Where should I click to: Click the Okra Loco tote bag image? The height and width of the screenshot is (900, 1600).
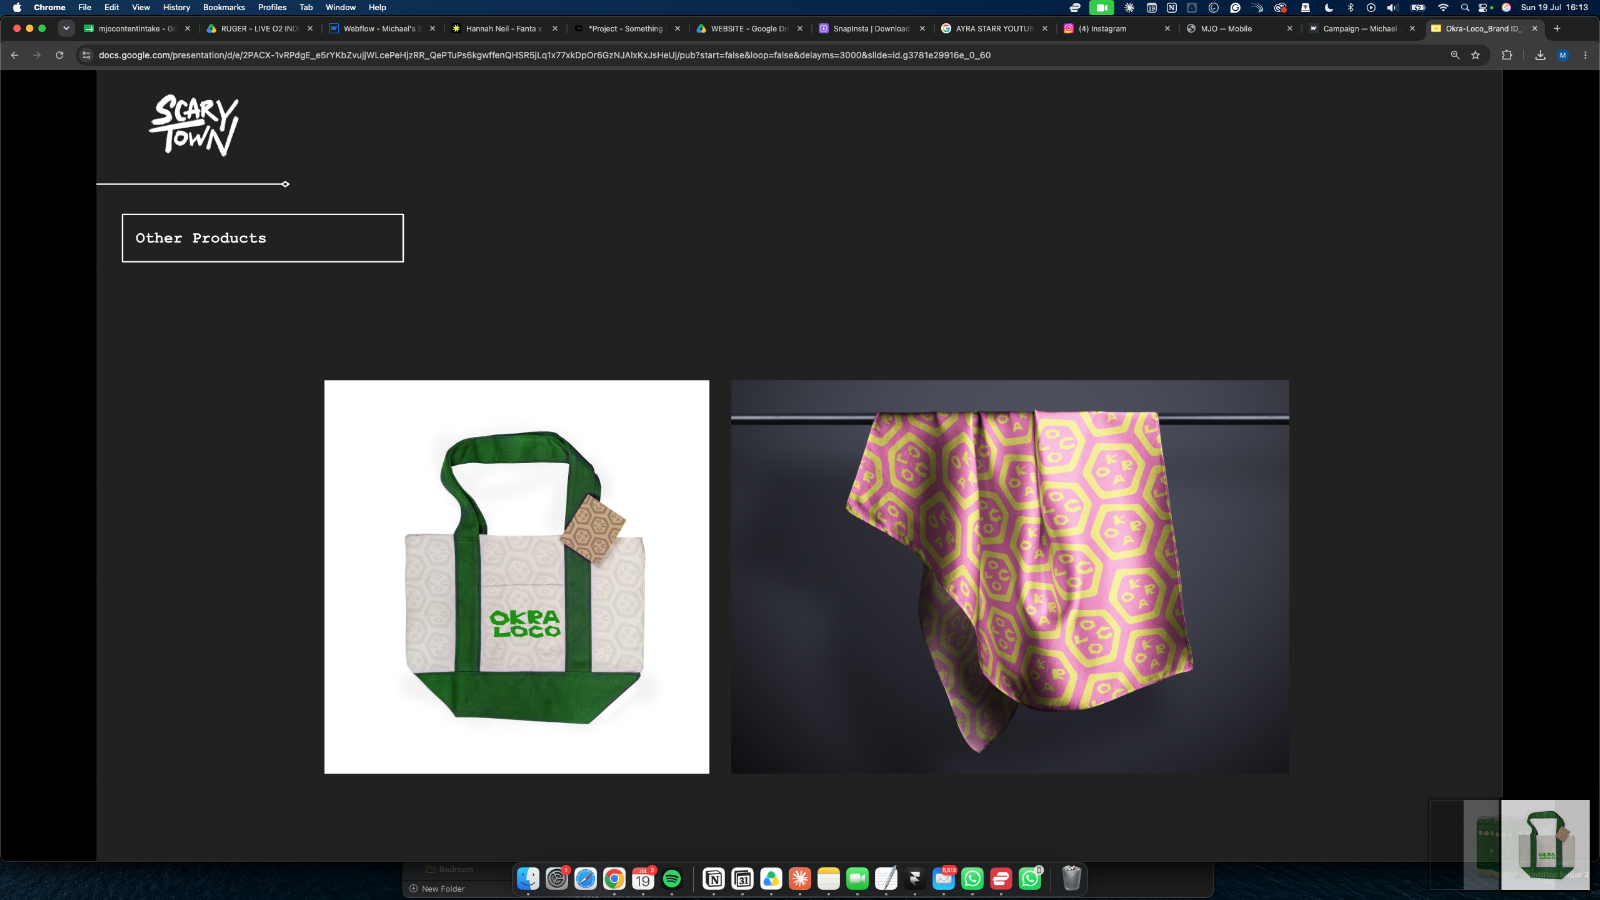[517, 577]
